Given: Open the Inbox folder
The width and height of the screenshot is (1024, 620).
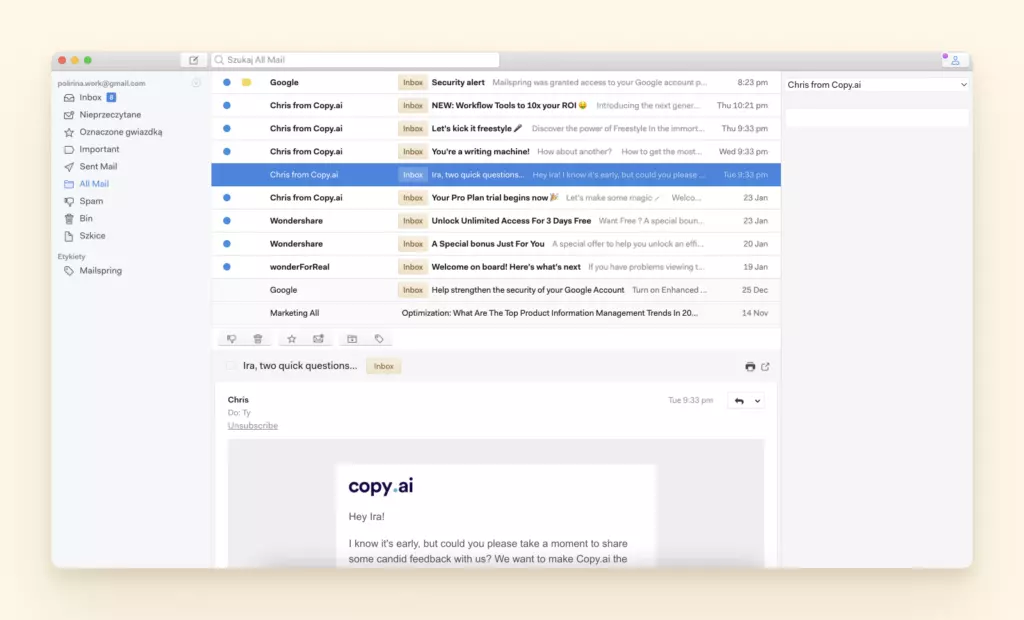Looking at the screenshot, I should (90, 97).
